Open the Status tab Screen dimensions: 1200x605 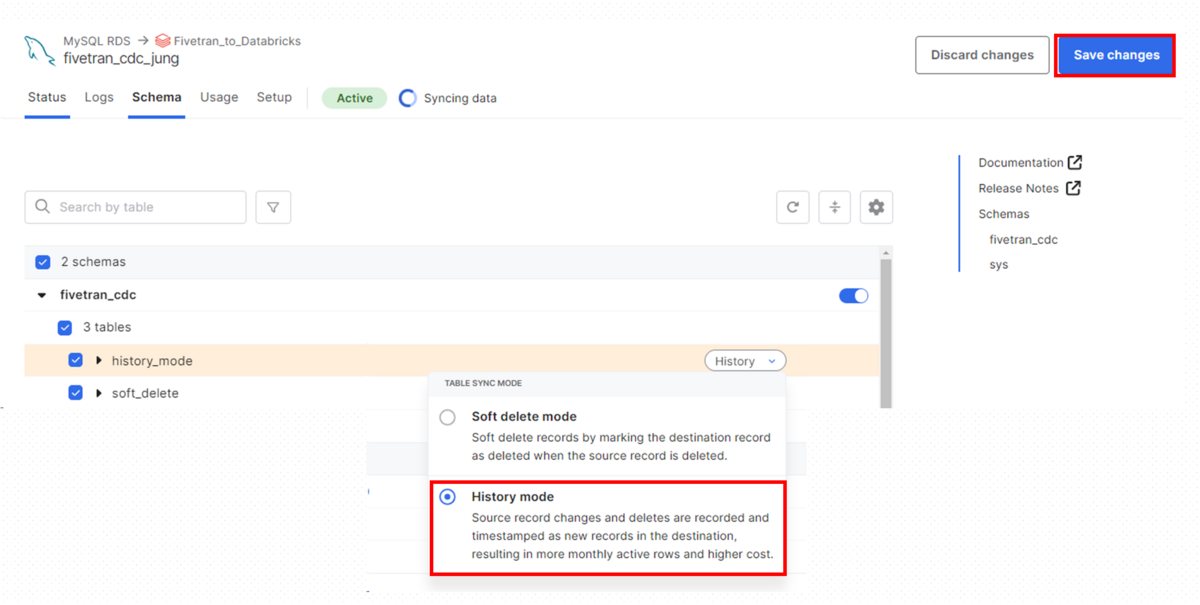pos(47,98)
